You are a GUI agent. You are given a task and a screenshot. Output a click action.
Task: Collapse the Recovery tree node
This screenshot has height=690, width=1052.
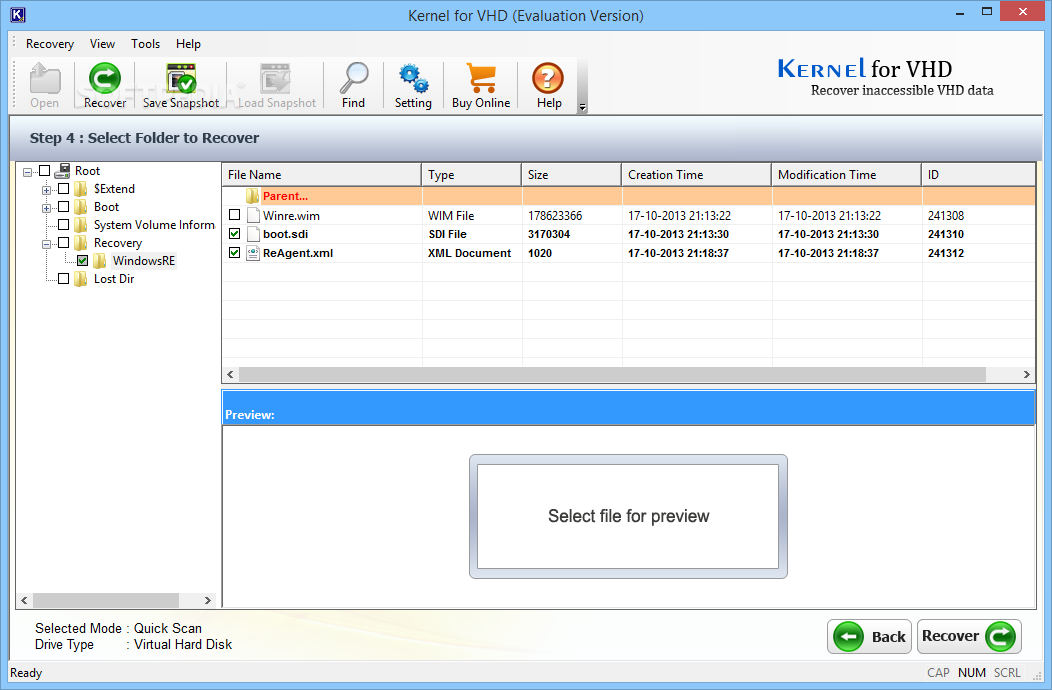click(x=46, y=245)
